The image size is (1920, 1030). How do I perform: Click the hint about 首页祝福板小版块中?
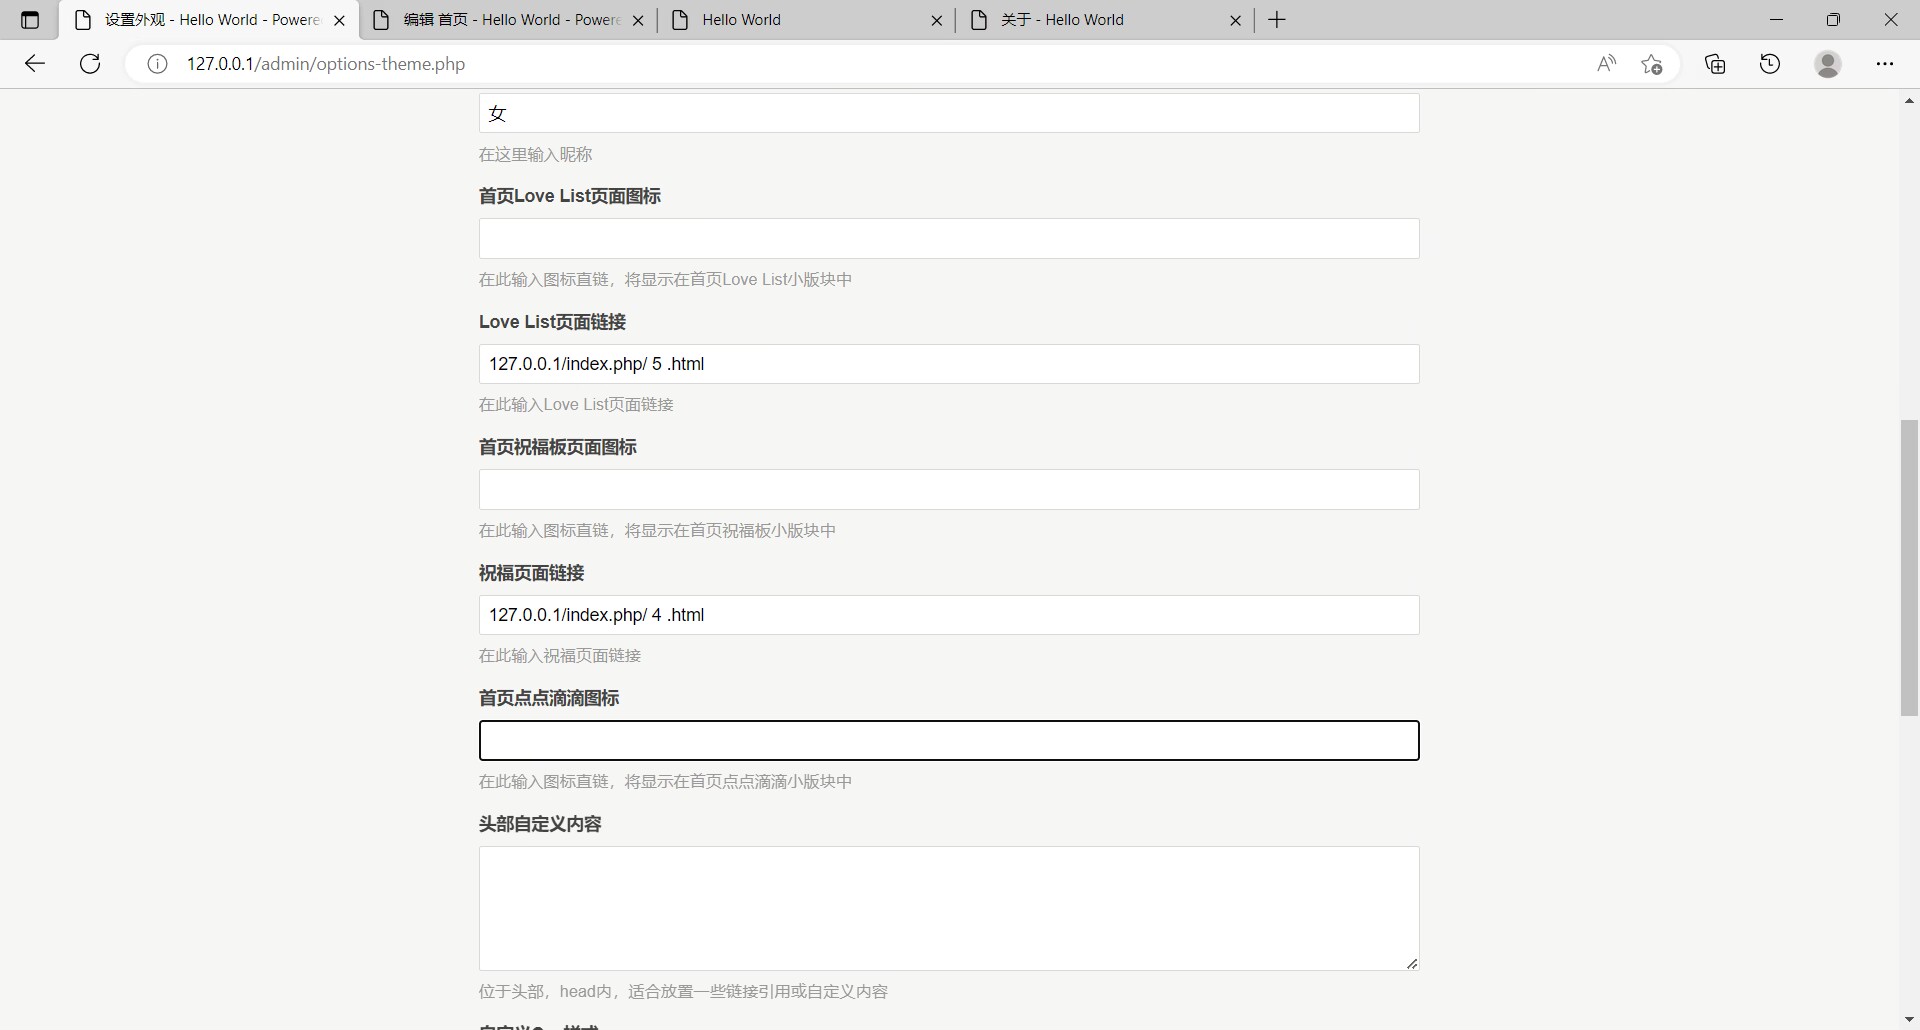[x=657, y=530]
